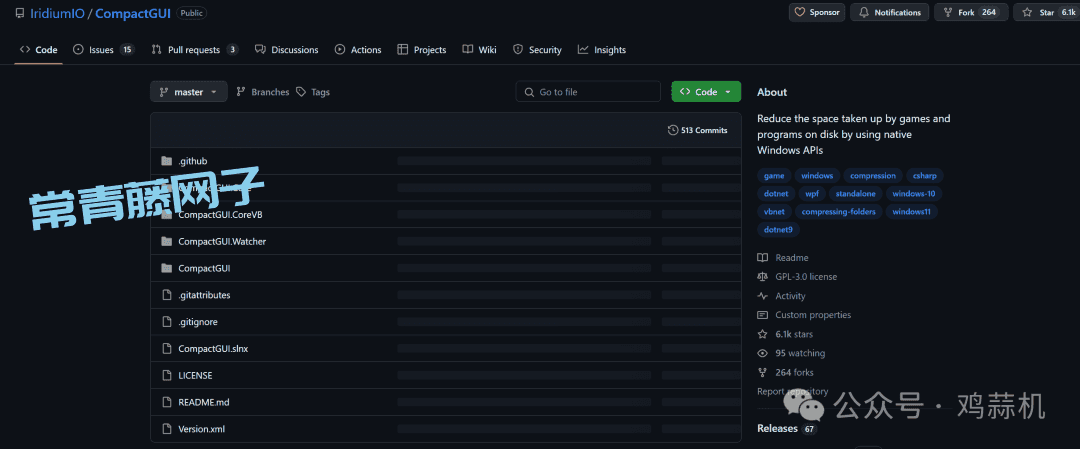Open the Actions tab
The width and height of the screenshot is (1080, 449).
click(x=358, y=50)
